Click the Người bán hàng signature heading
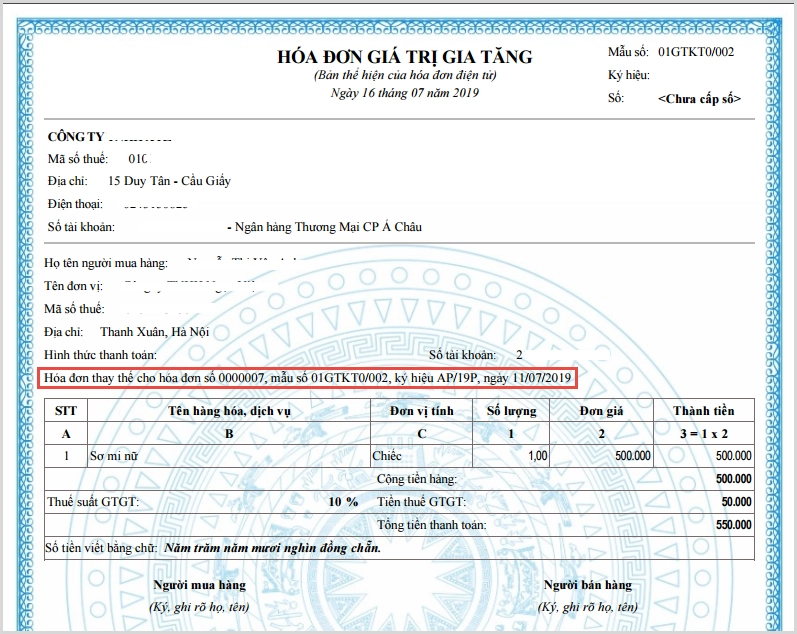This screenshot has width=797, height=634. pos(587,585)
